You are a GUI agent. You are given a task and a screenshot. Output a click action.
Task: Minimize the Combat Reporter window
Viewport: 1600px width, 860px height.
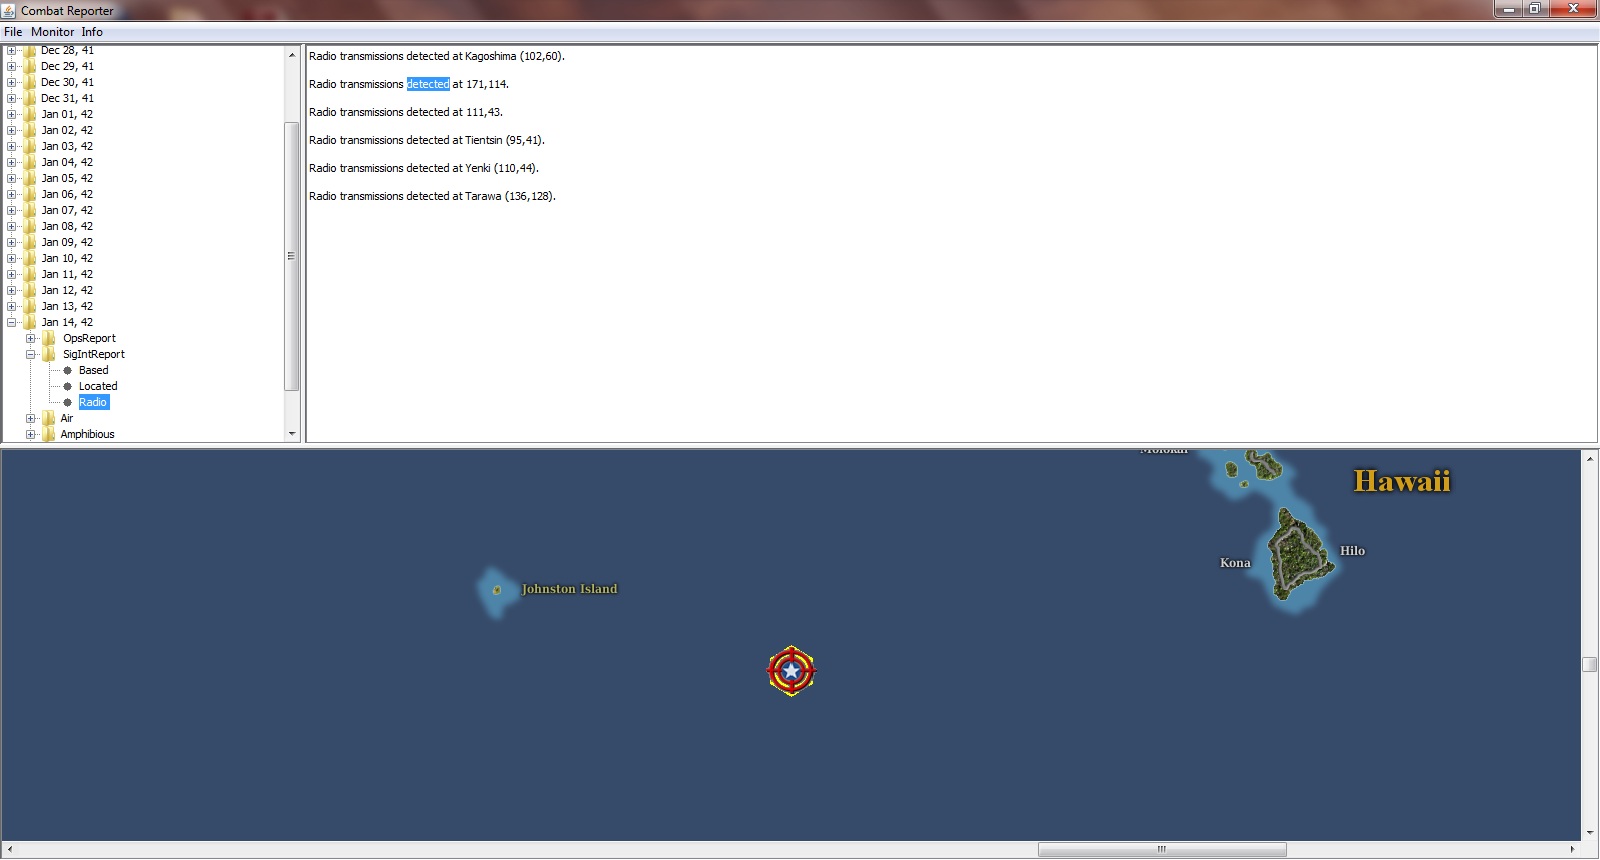pos(1507,9)
